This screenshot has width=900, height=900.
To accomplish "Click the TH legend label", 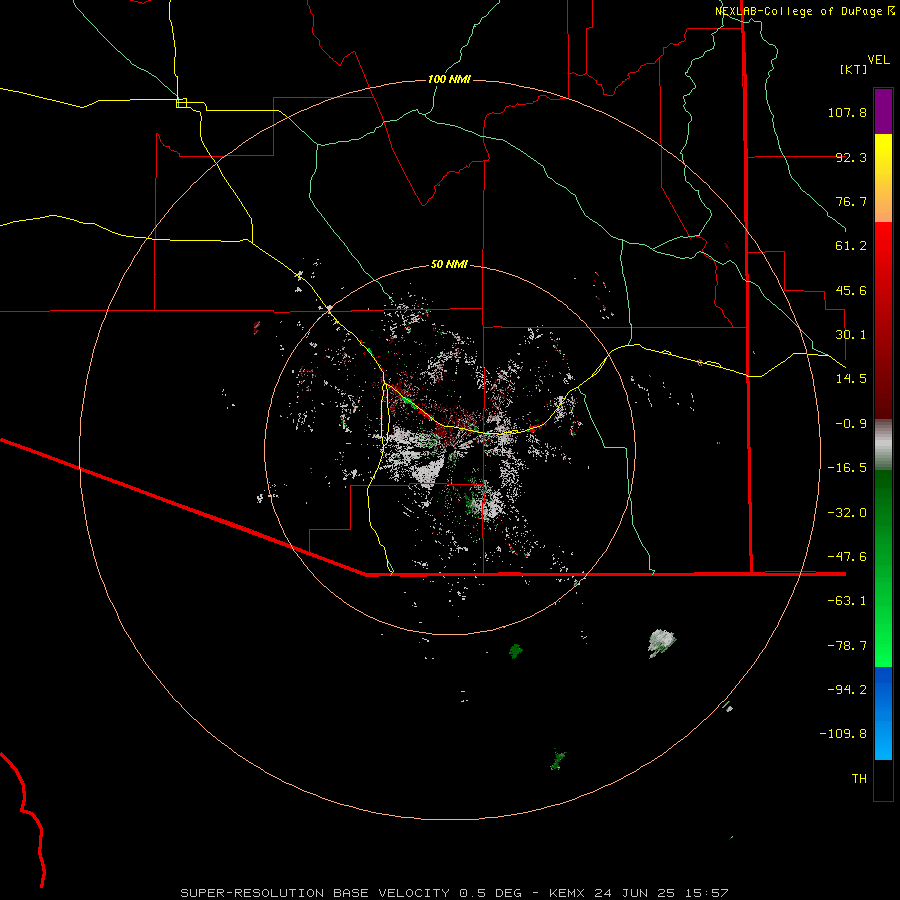I will pos(859,778).
